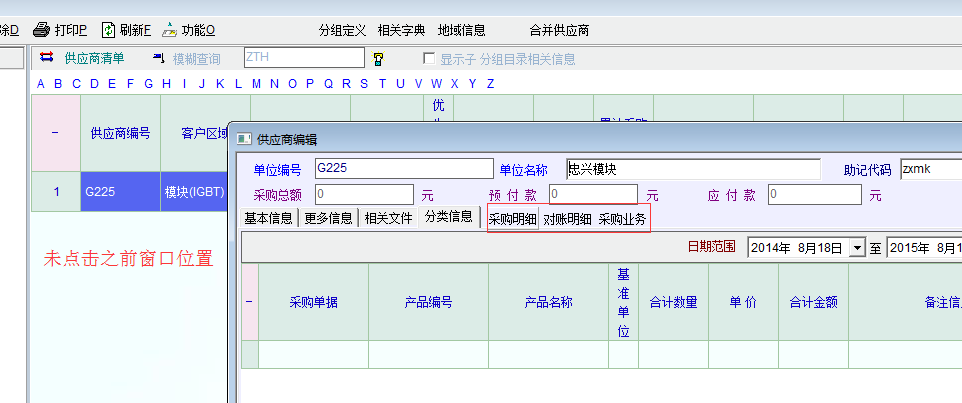This screenshot has height=403, width=962.
Task: Open the Function (功能) toolbar icon
Action: (169, 30)
